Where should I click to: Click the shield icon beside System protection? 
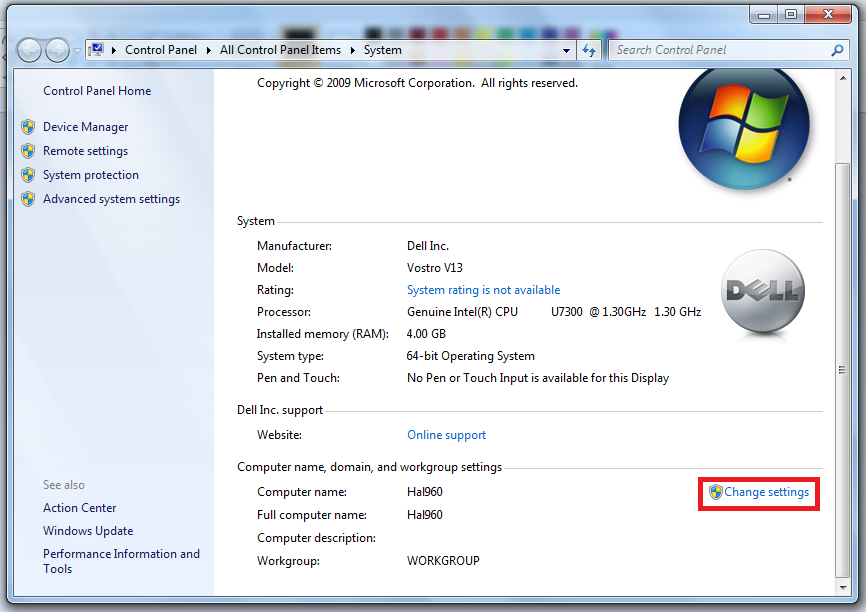(28, 175)
